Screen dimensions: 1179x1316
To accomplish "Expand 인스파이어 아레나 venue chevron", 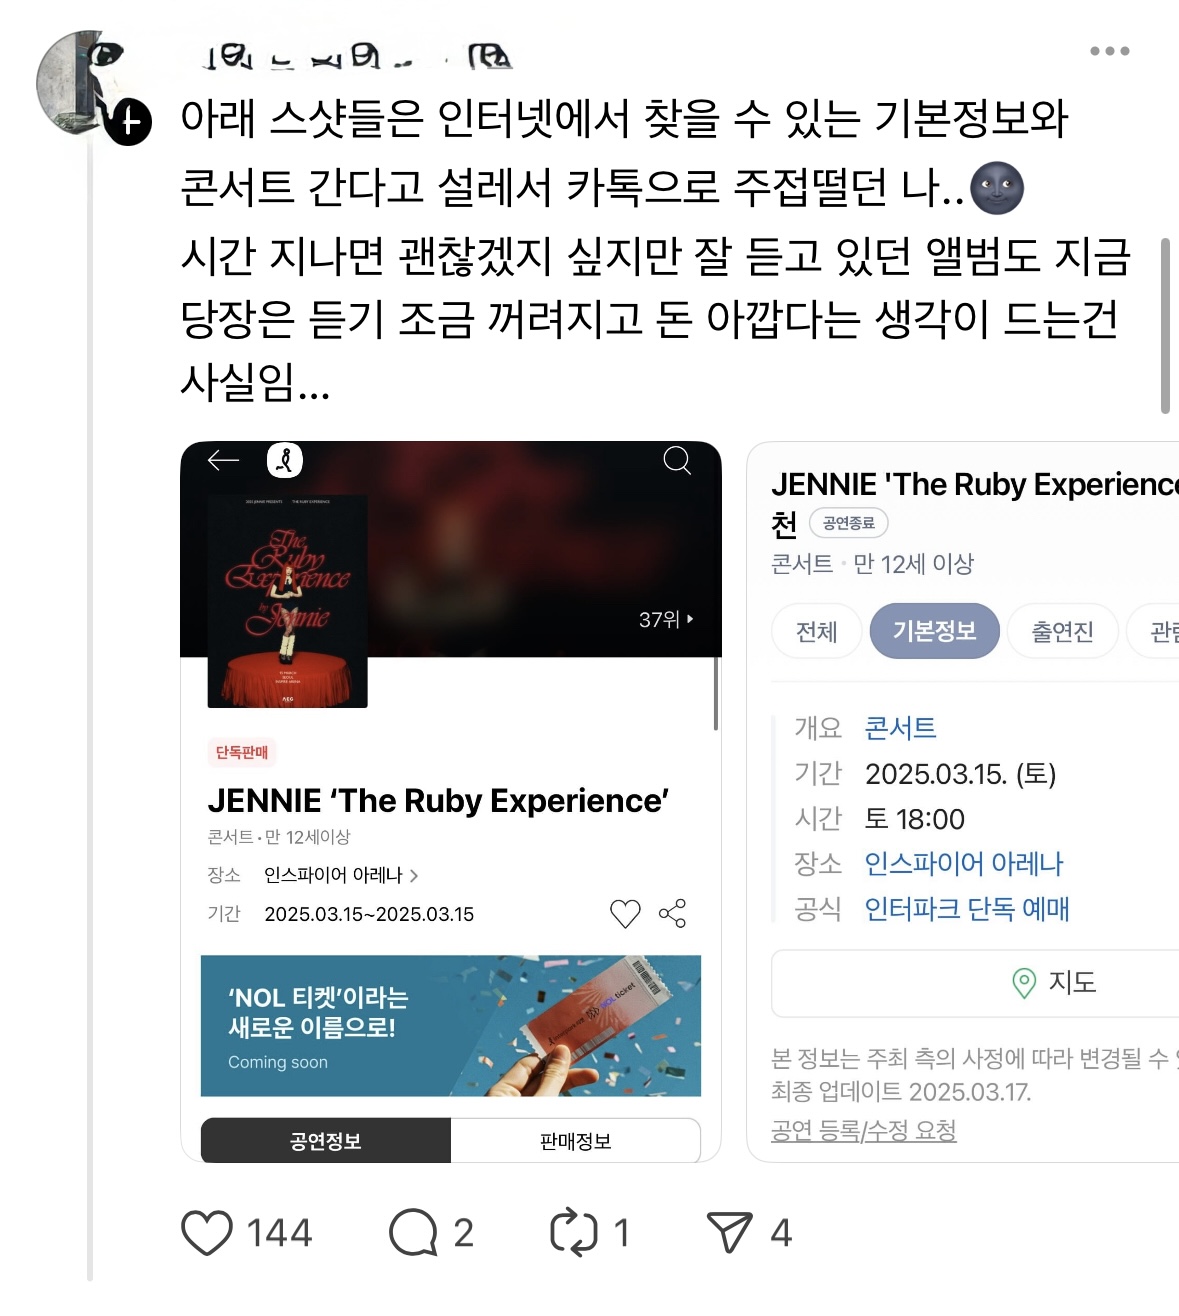I will pos(414,876).
